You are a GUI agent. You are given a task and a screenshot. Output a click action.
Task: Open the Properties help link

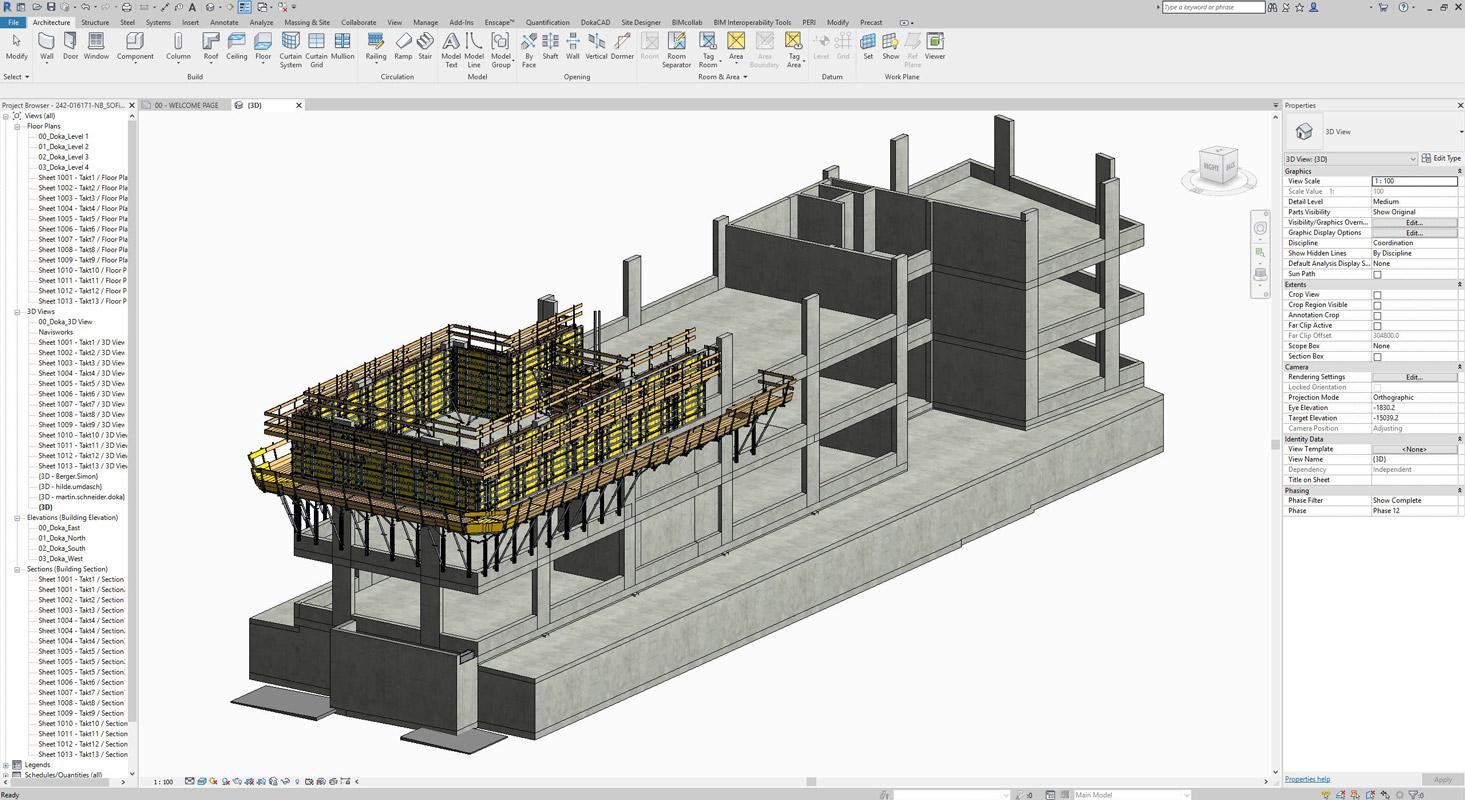coord(1307,779)
